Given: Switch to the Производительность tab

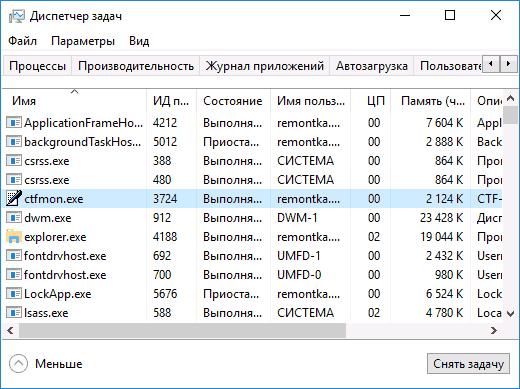Looking at the screenshot, I should click(x=136, y=66).
